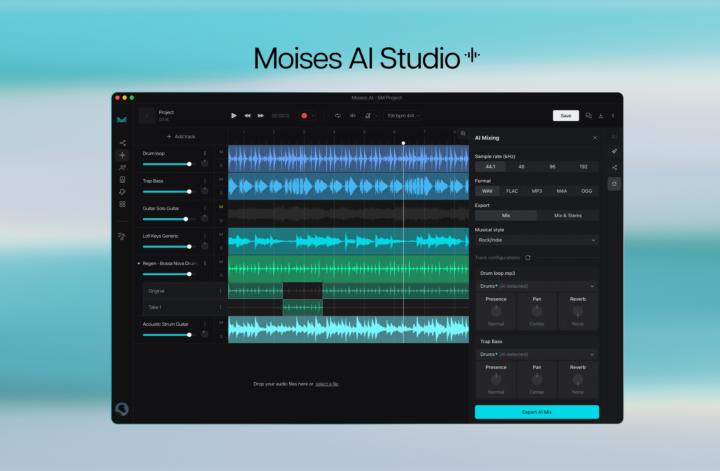Click the Drum loop.mp3 Presence knob
Screen dimensions: 720x471
496,311
